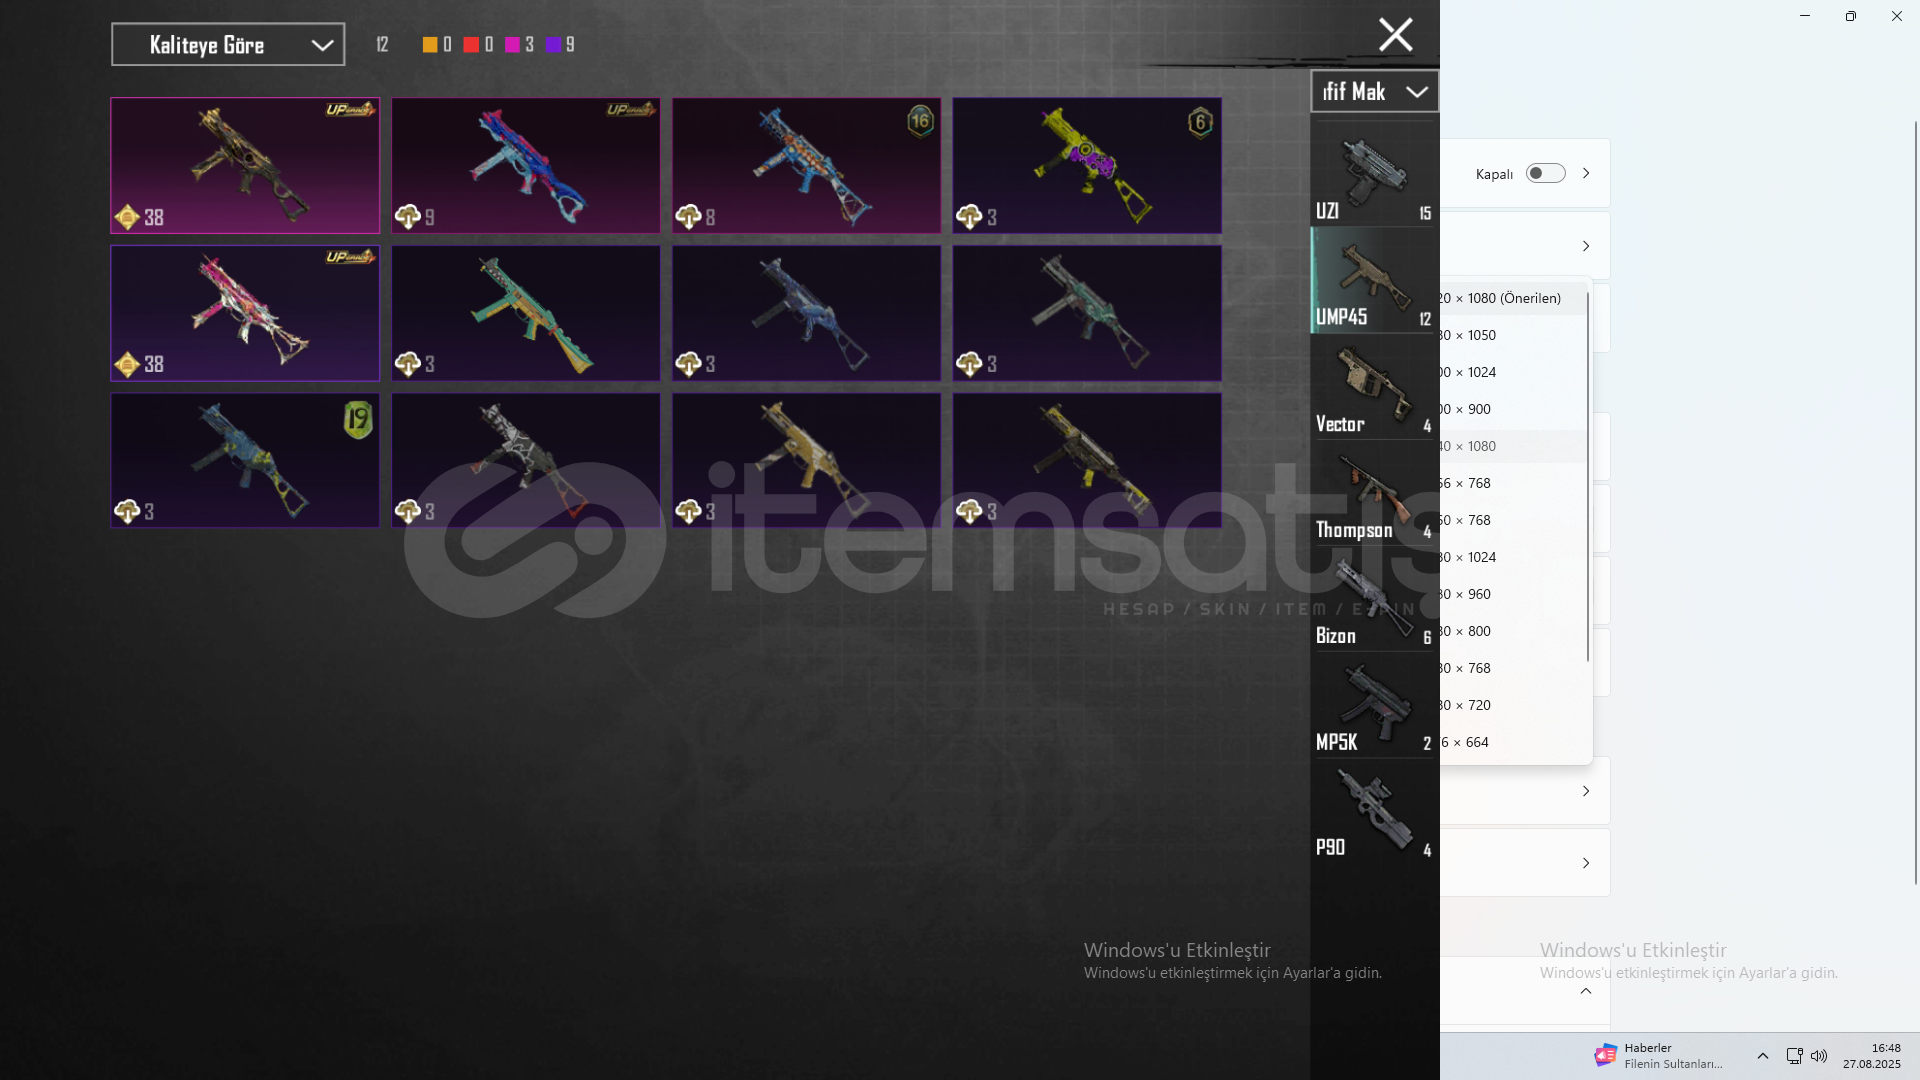
Task: Select the yellow-purple UMP45 skin with badge 6
Action: tap(1087, 166)
